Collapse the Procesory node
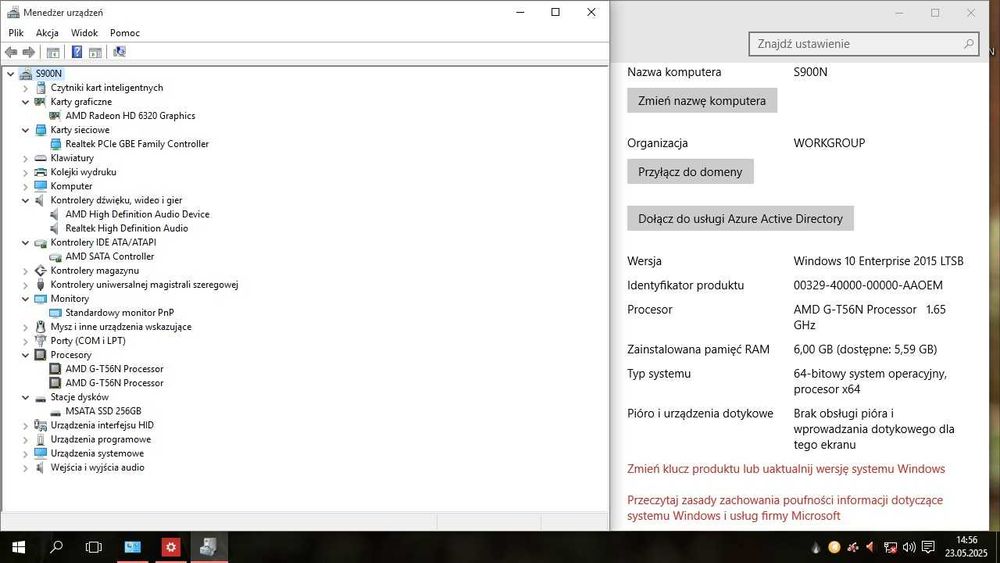 [26, 355]
